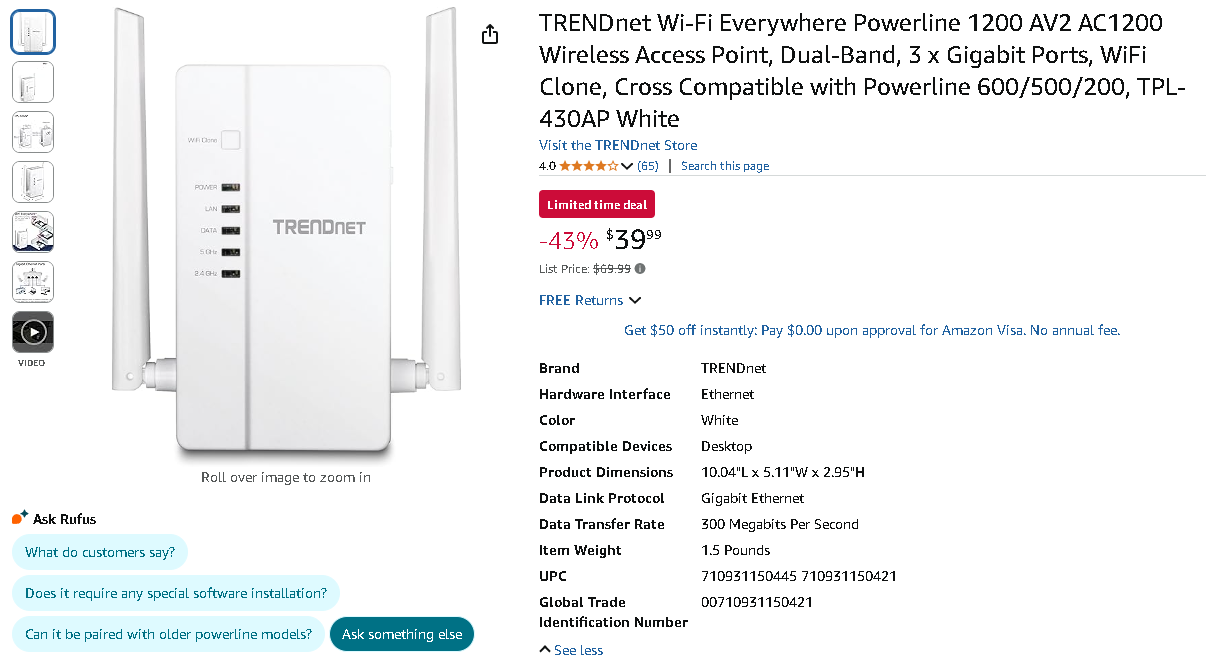Visit the TRENDnet Store

(617, 144)
